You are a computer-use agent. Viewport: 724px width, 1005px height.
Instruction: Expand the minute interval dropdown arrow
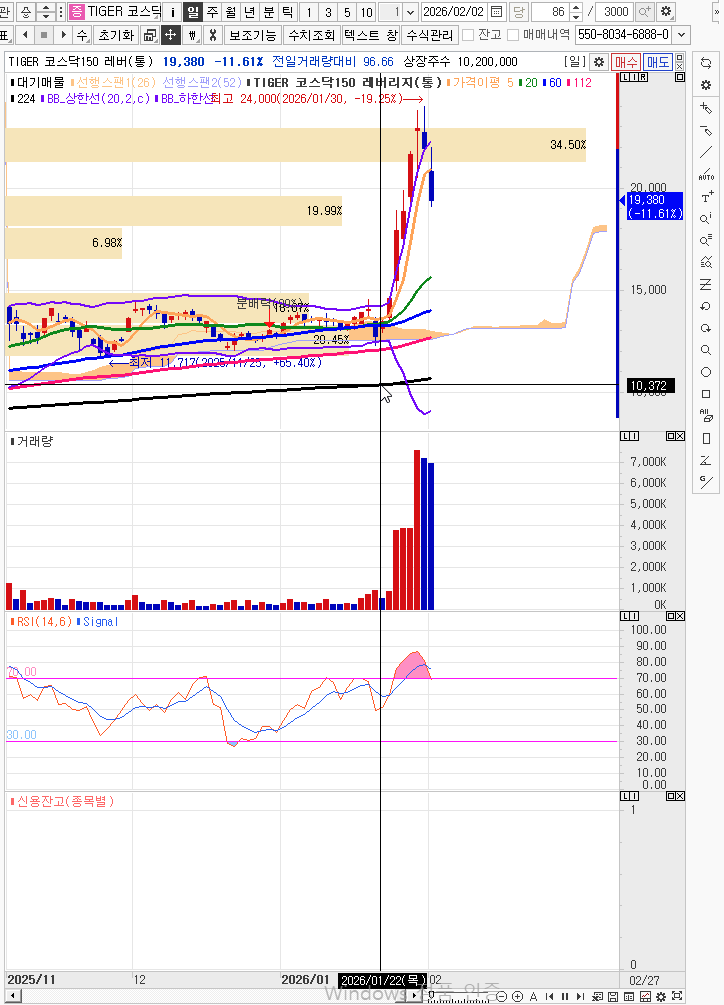tap(411, 12)
